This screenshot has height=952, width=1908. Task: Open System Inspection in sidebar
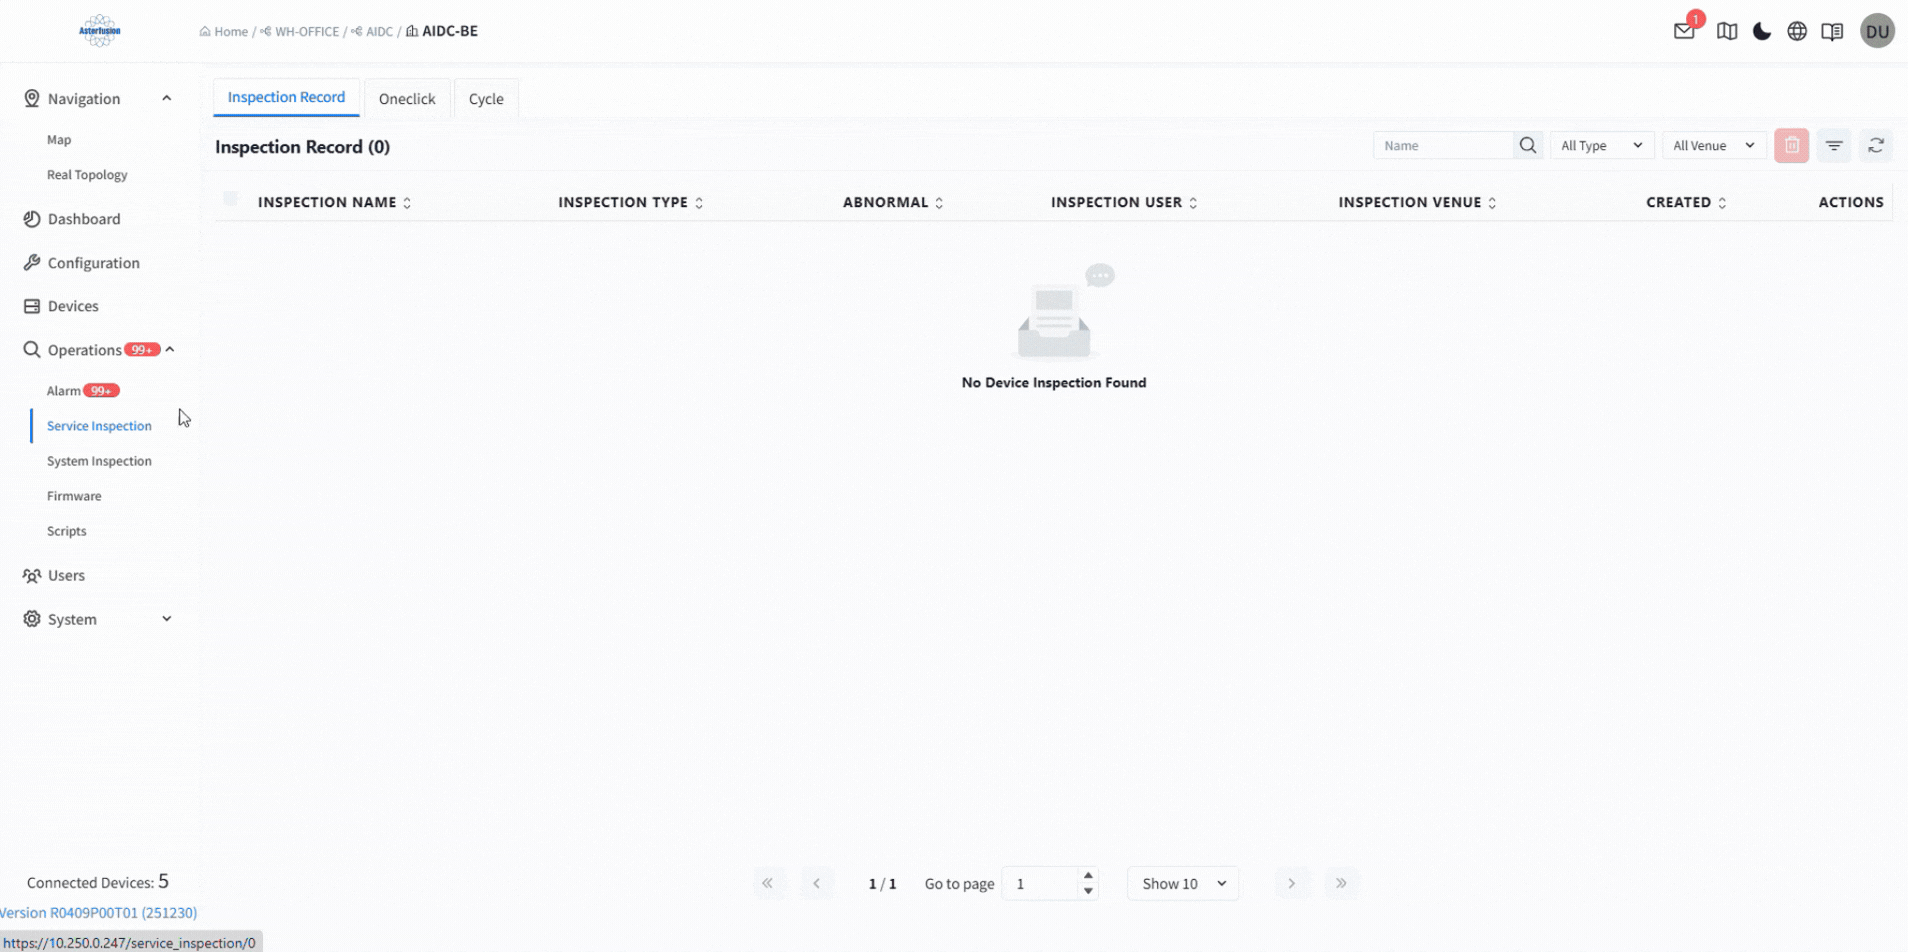(x=99, y=461)
